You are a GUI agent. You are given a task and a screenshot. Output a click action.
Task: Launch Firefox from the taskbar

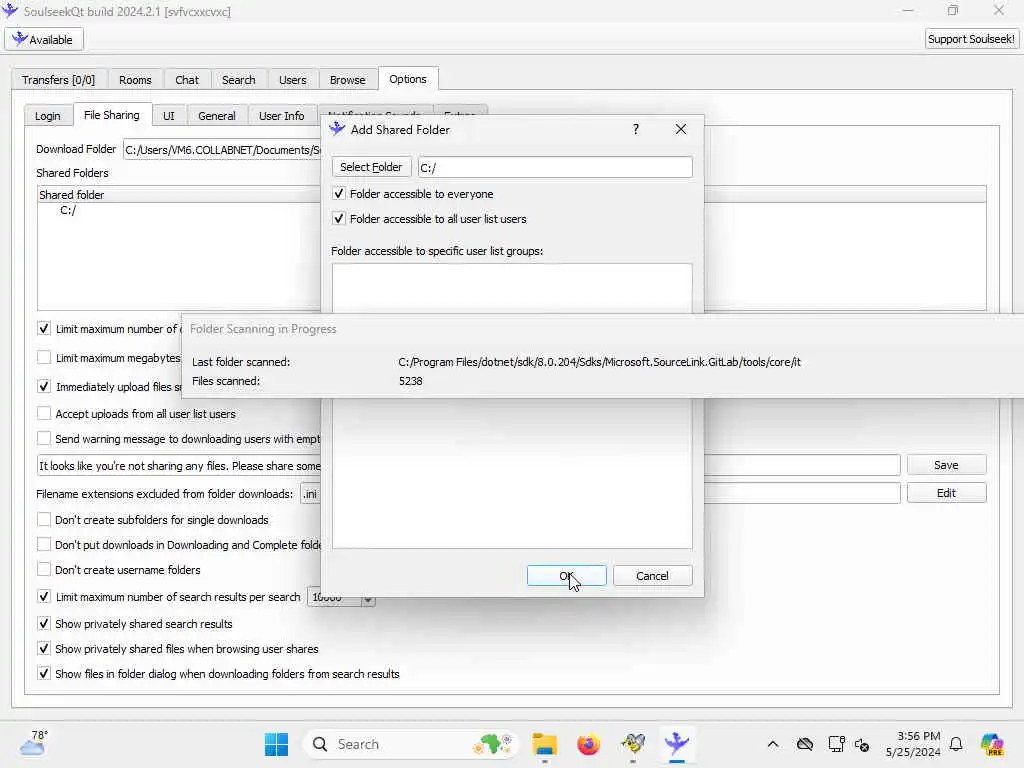(x=588, y=744)
